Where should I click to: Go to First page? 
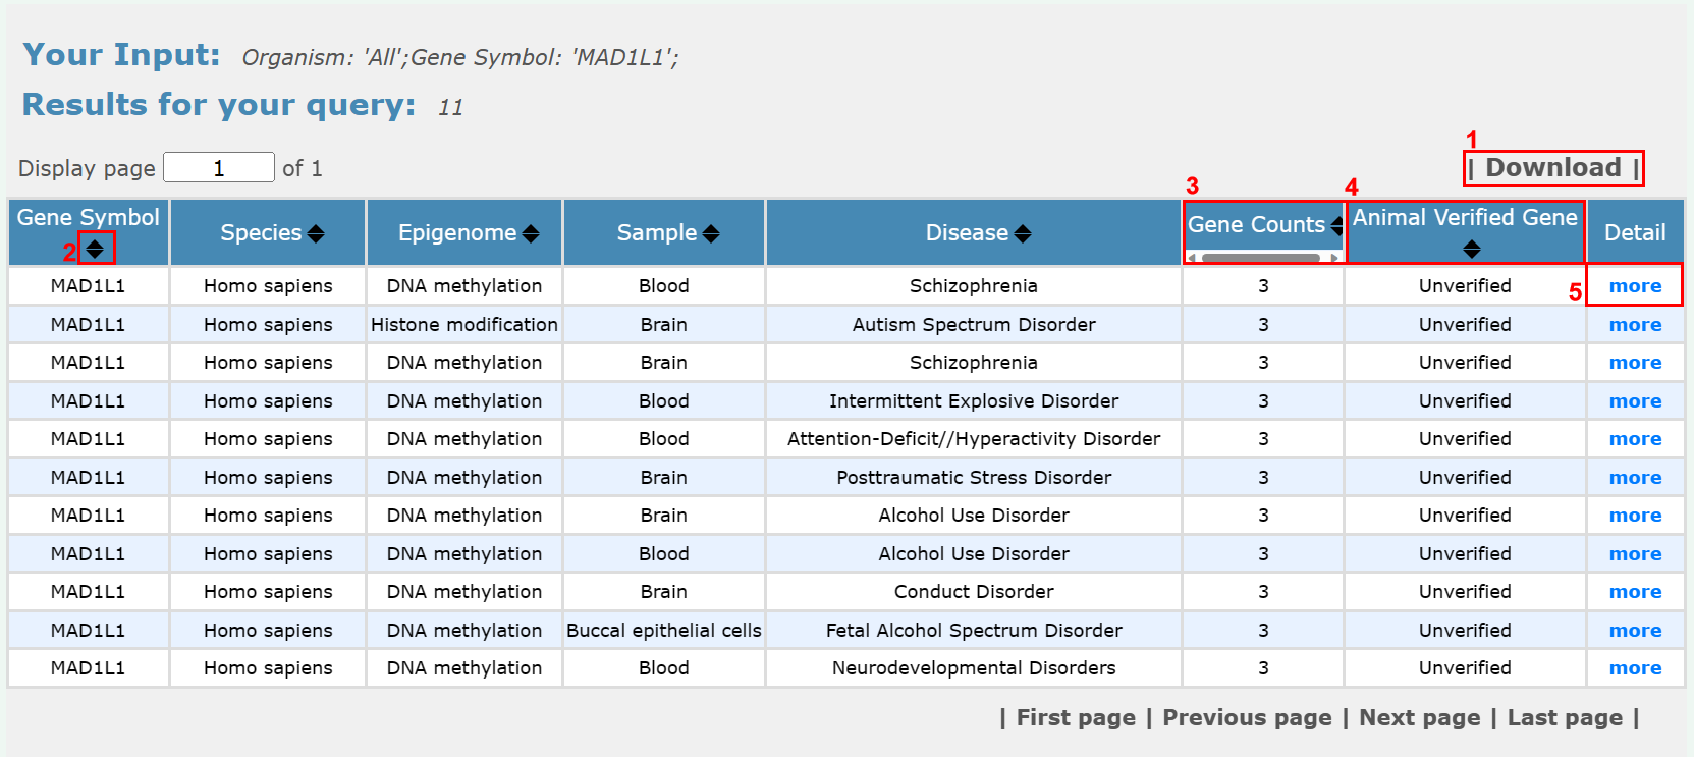1076,718
